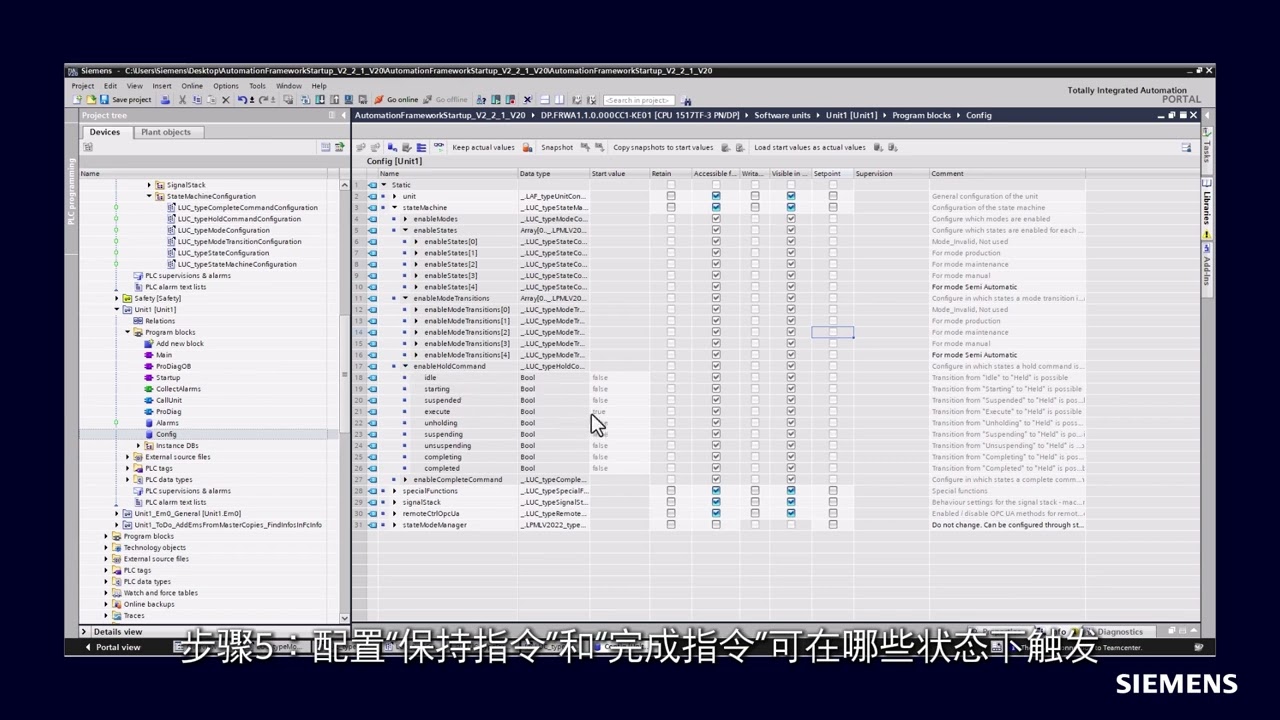Click Keep actual values button
Screen dimensions: 1280x720
[x=483, y=147]
